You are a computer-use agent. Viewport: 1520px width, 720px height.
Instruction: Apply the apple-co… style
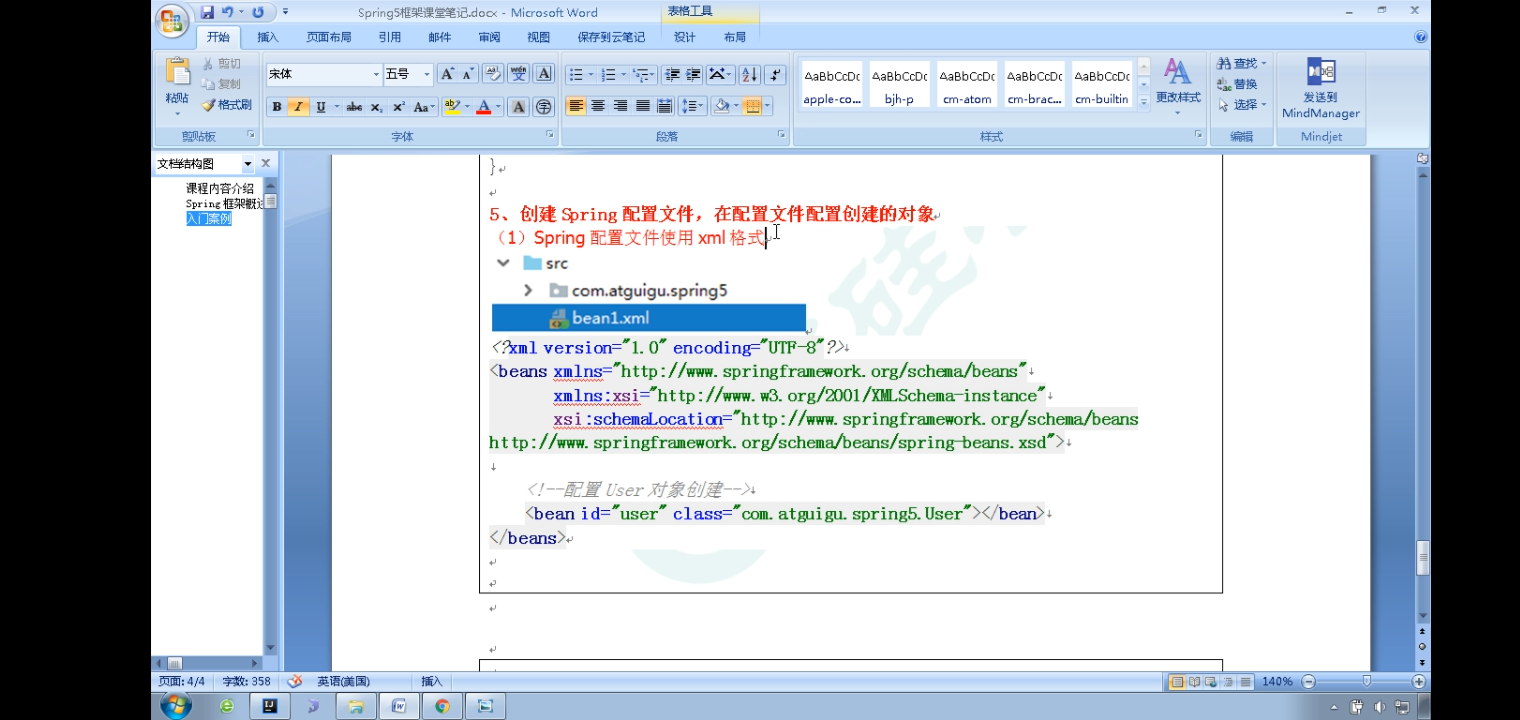(x=832, y=85)
